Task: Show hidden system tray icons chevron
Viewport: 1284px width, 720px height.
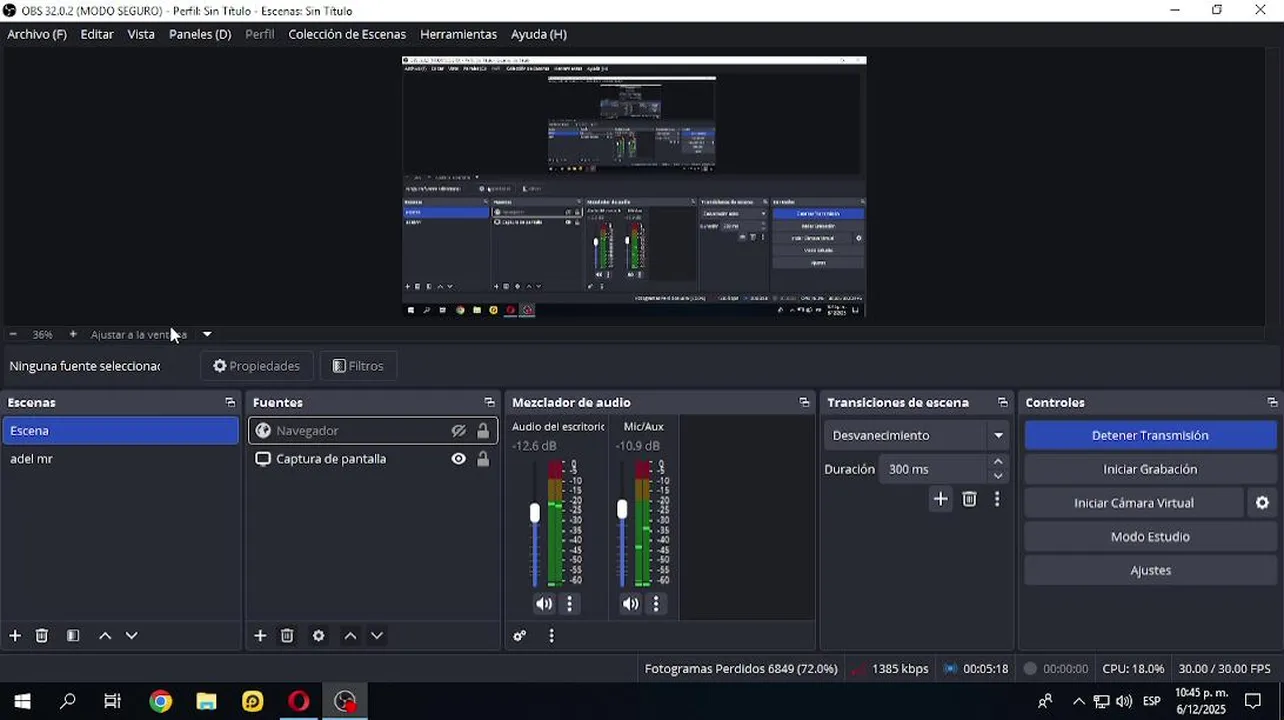Action: click(1078, 701)
